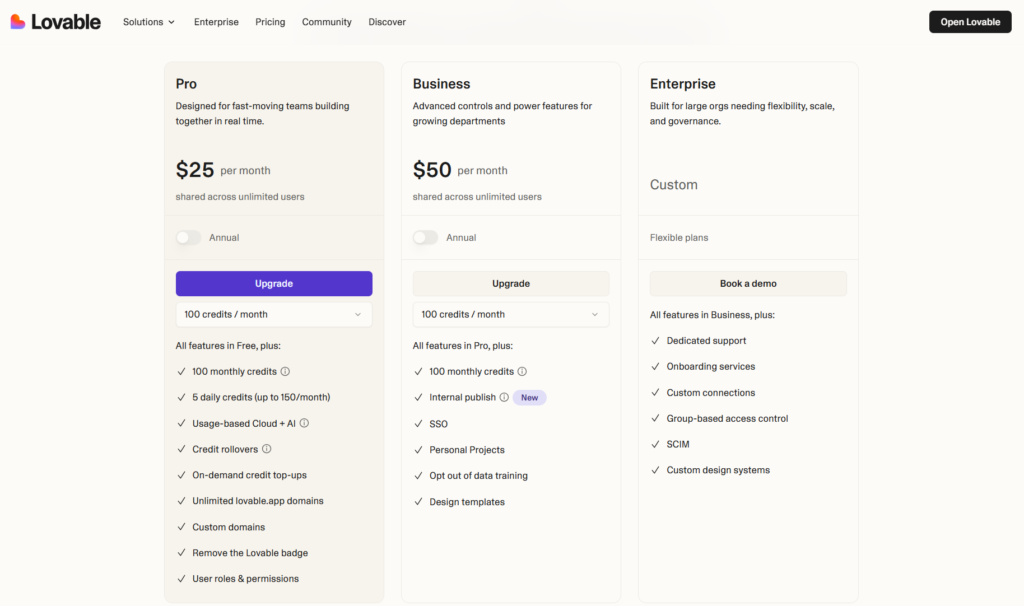Open the Pro credits per month dropdown
Screen dimensions: 1024x606
(x=273, y=314)
